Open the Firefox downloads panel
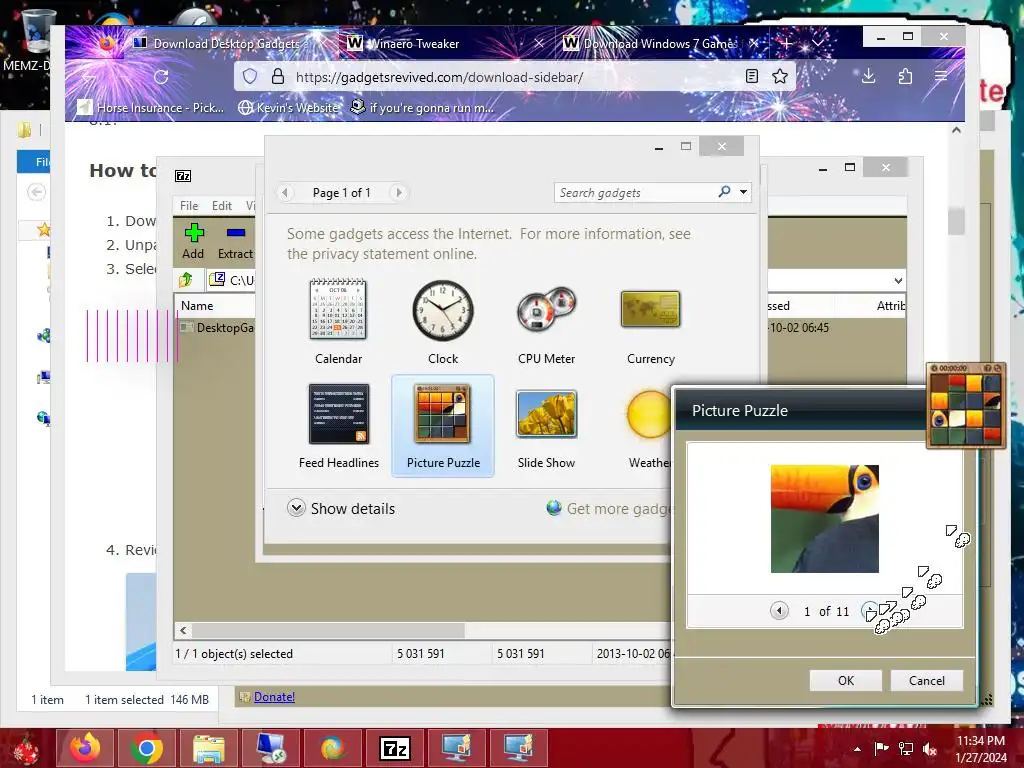Image resolution: width=1024 pixels, height=768 pixels. 868,76
